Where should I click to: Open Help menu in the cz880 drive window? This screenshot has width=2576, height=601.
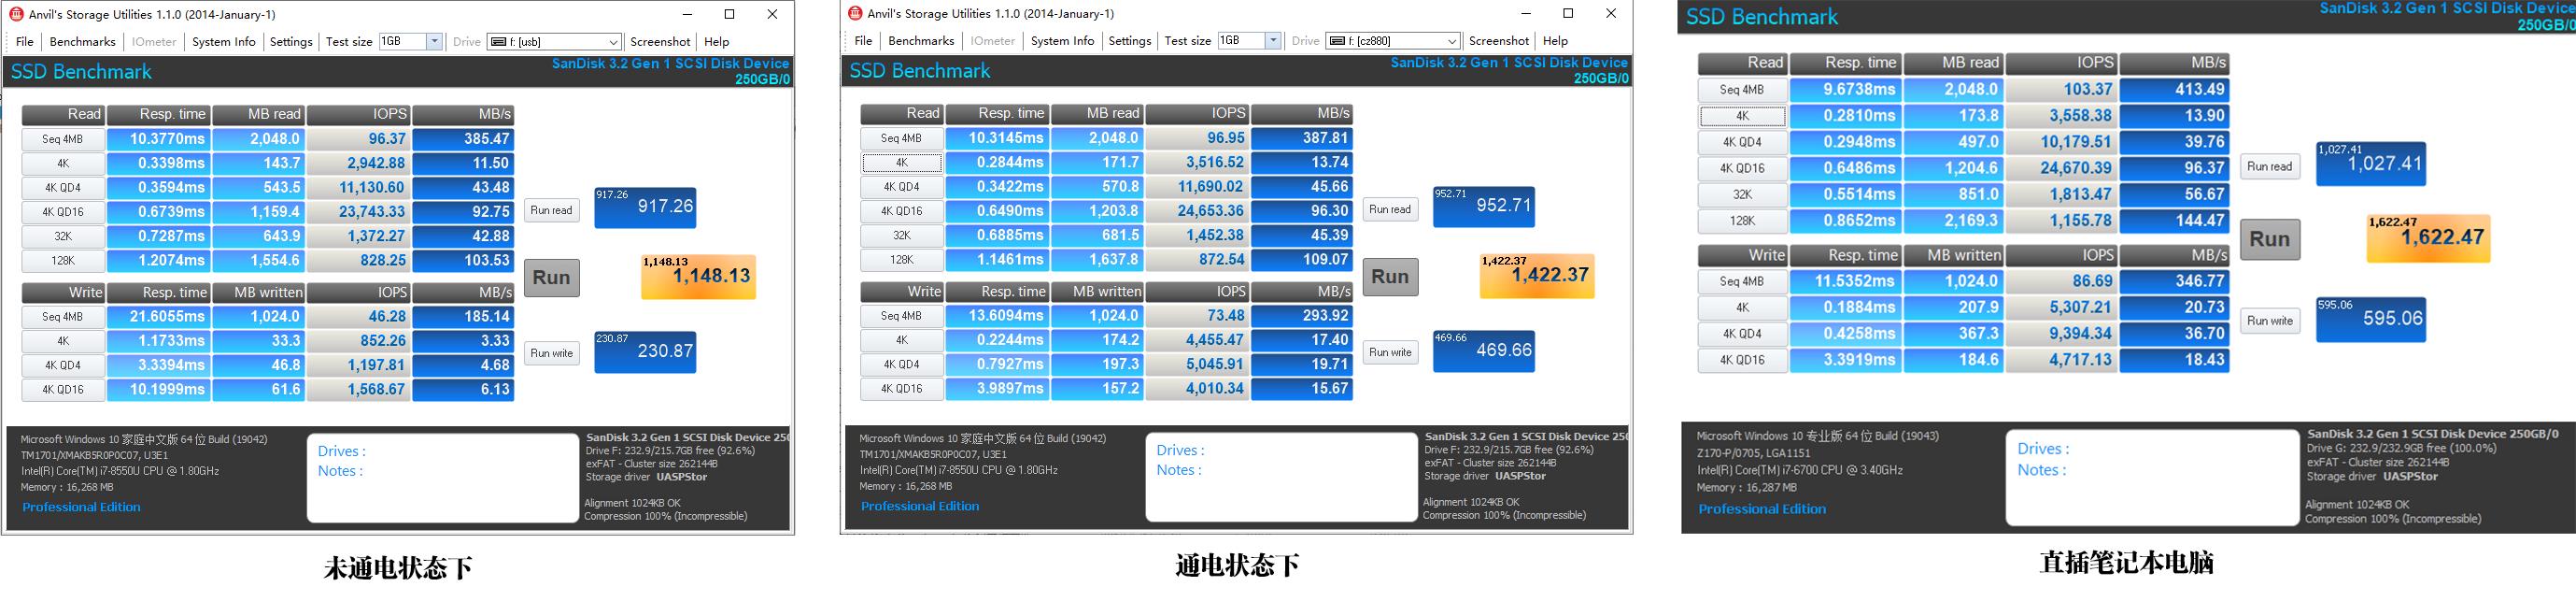[1556, 41]
